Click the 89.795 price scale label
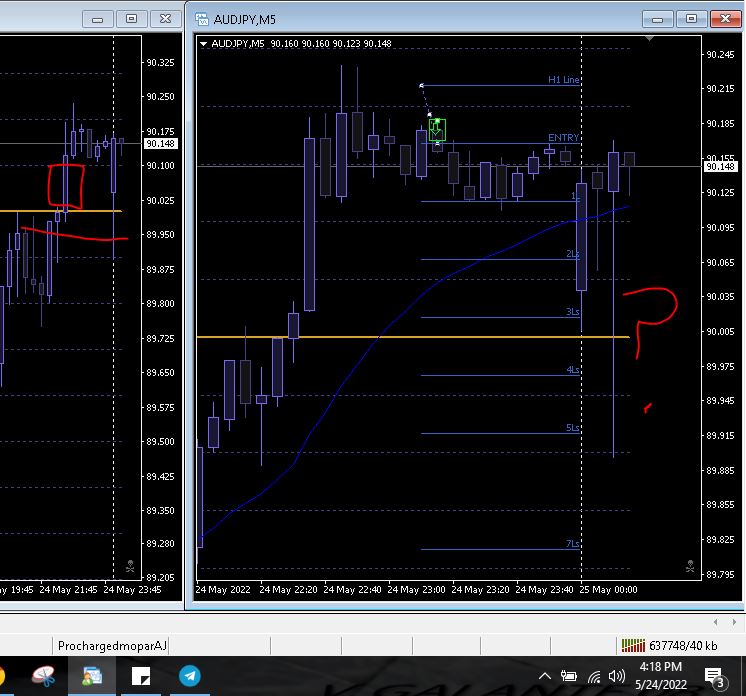This screenshot has height=696, width=746. click(720, 574)
